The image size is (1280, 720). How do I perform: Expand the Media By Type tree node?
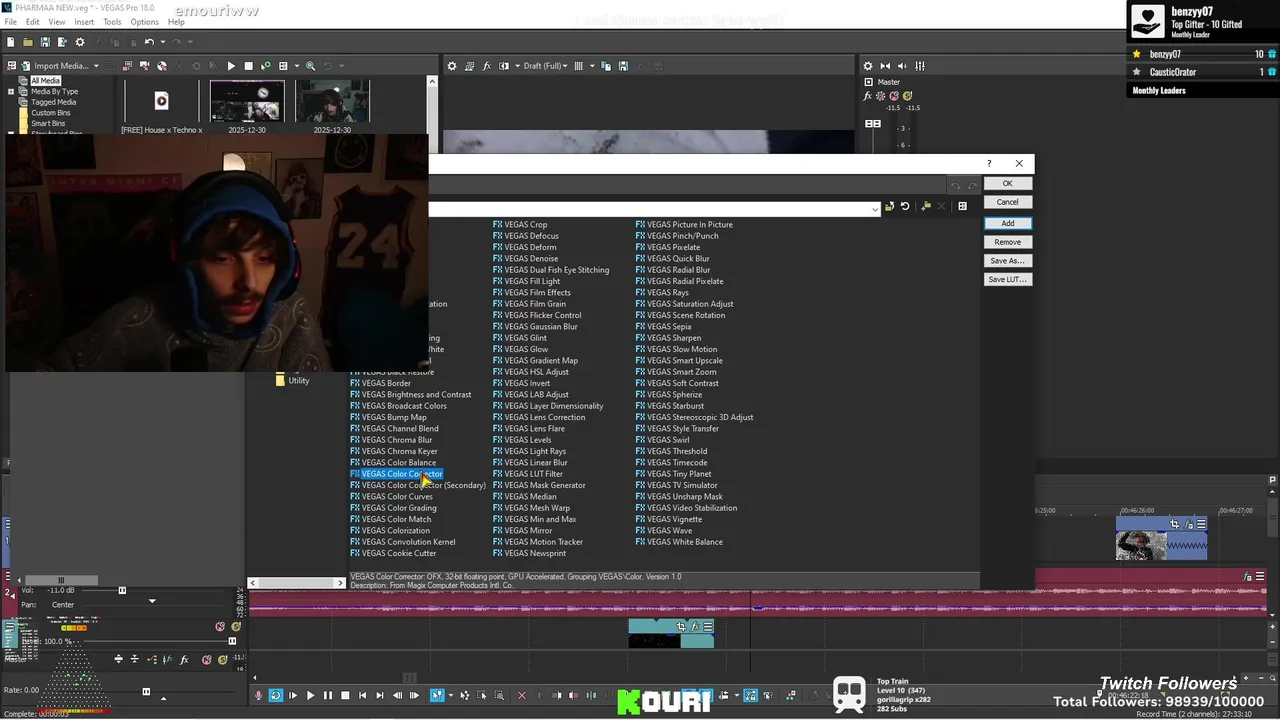(x=11, y=91)
